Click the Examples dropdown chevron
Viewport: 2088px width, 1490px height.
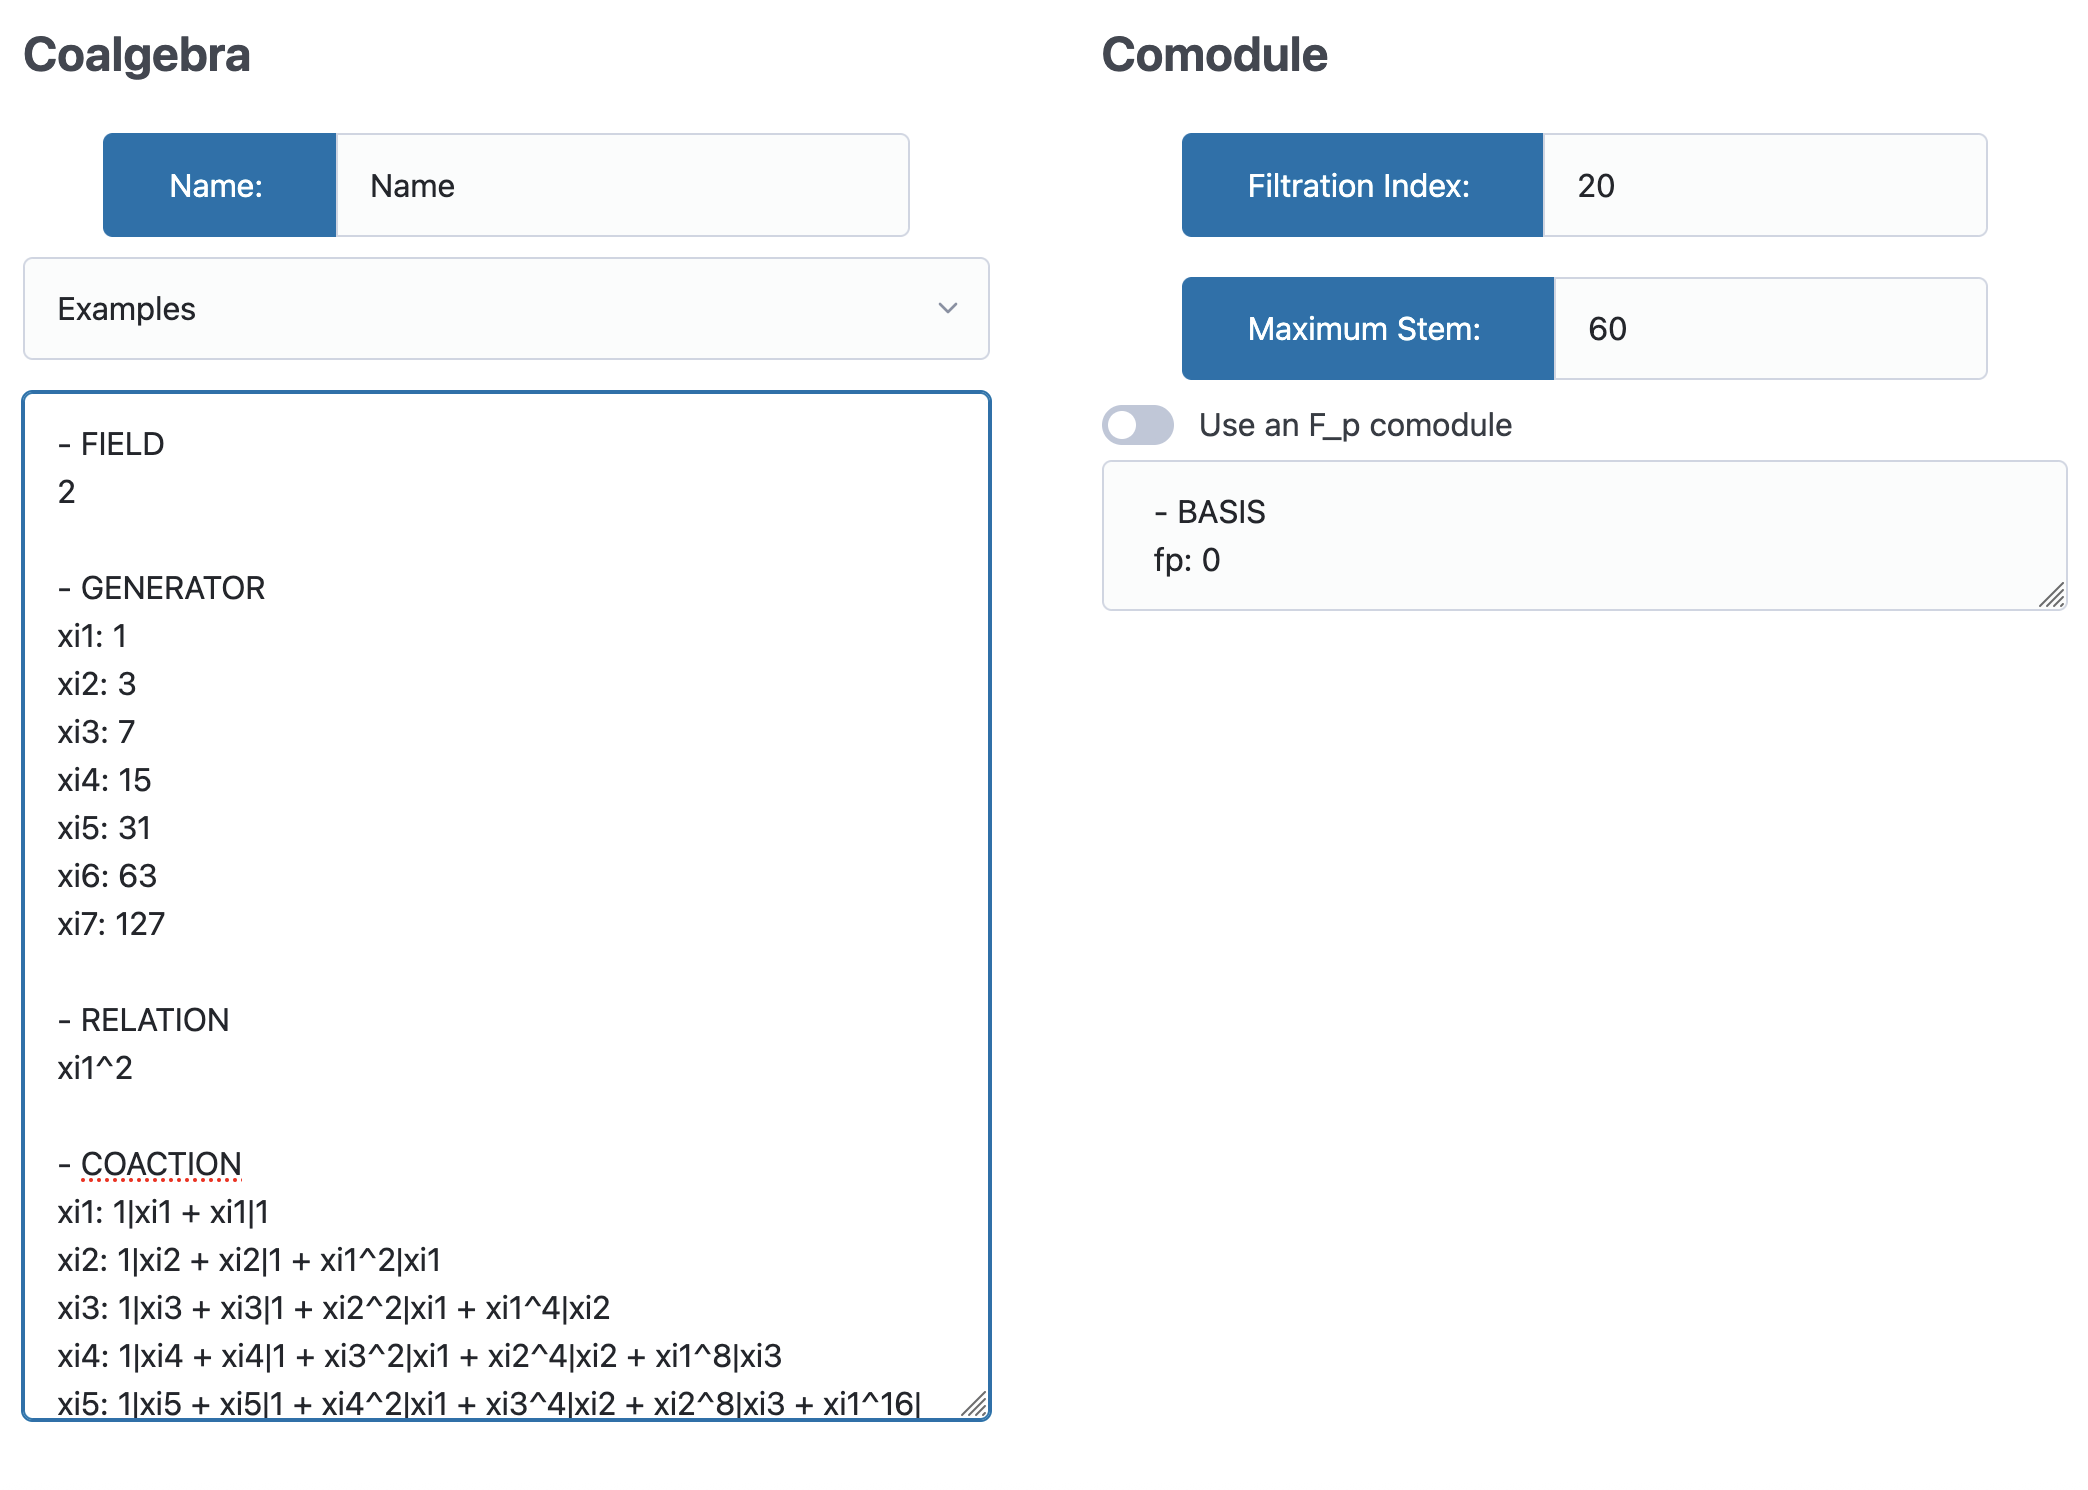pyautogui.click(x=947, y=308)
